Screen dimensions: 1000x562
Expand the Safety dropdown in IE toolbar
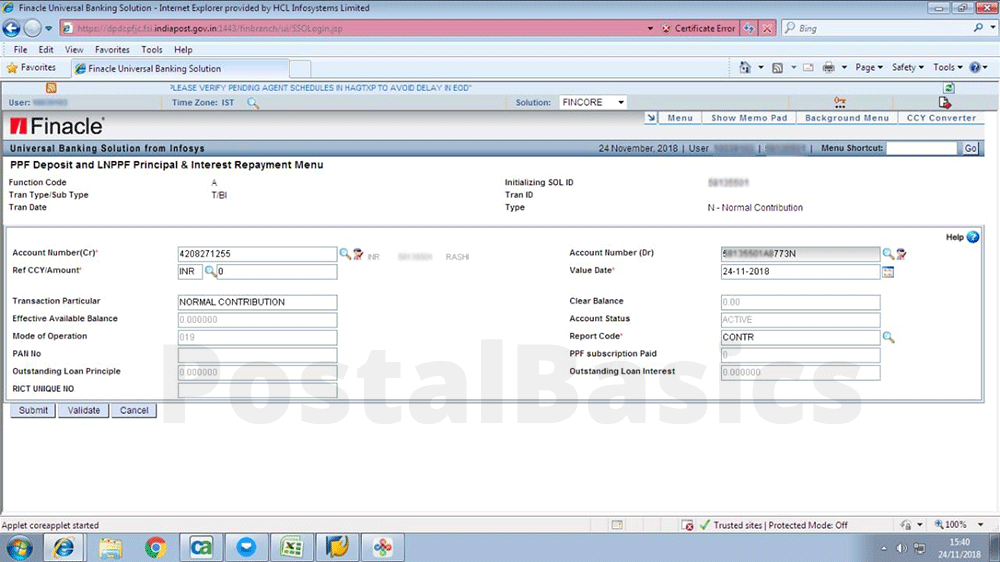pos(908,68)
